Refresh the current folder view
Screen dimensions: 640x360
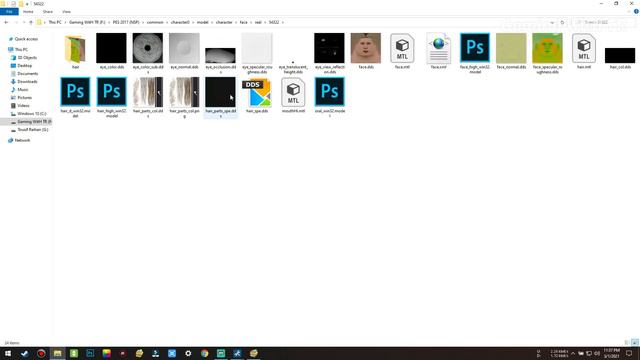(562, 22)
